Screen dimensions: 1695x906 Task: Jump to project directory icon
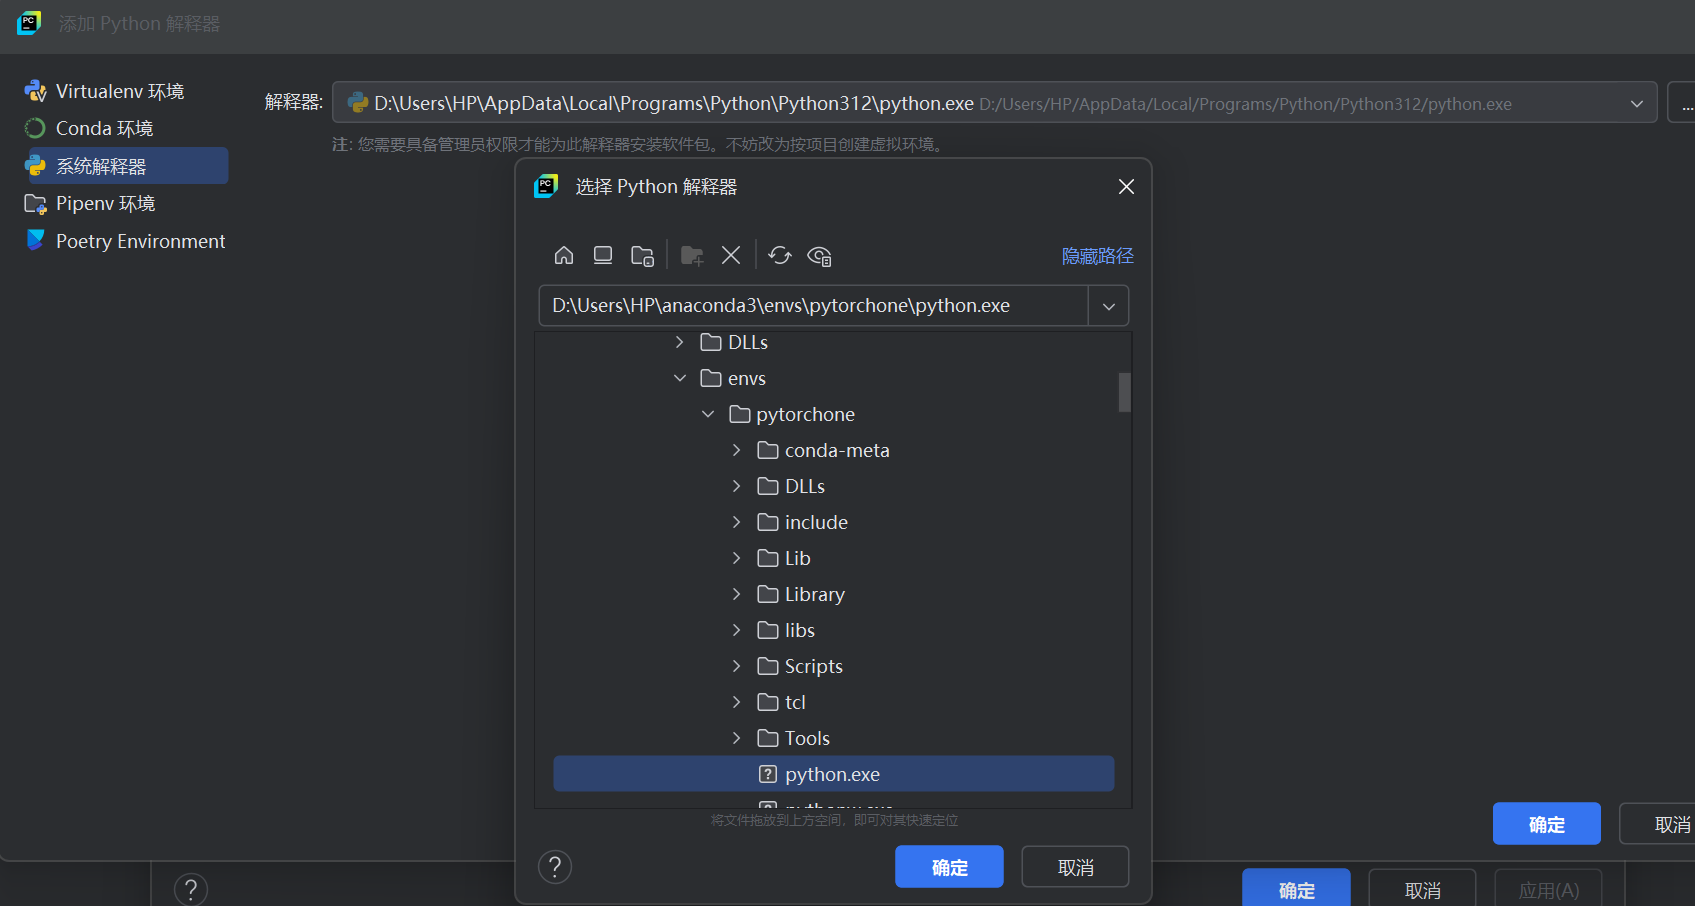(x=642, y=256)
